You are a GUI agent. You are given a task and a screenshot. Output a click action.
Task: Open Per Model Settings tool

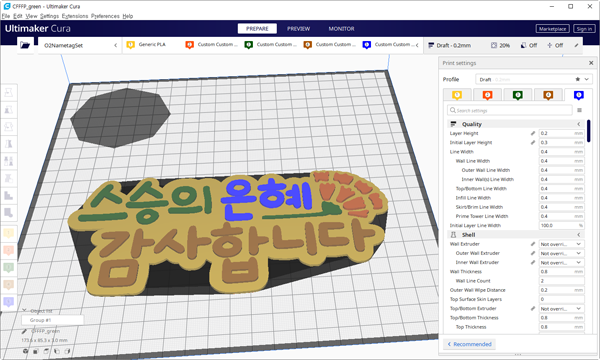coord(9,161)
